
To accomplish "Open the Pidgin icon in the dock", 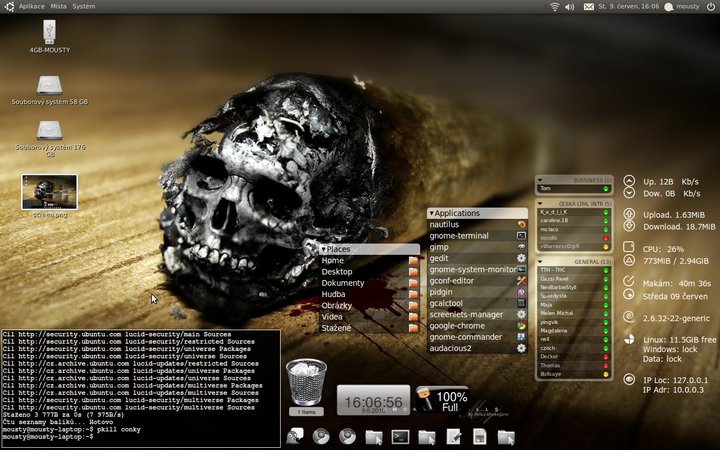I will pyautogui.click(x=294, y=436).
